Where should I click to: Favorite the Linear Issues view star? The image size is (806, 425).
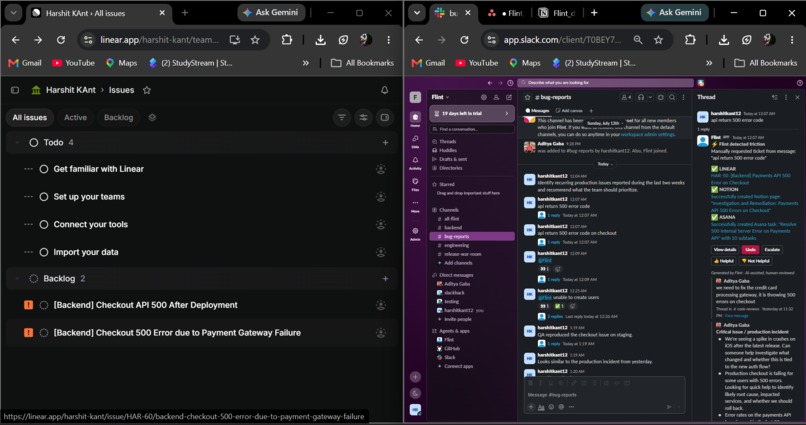[x=146, y=90]
